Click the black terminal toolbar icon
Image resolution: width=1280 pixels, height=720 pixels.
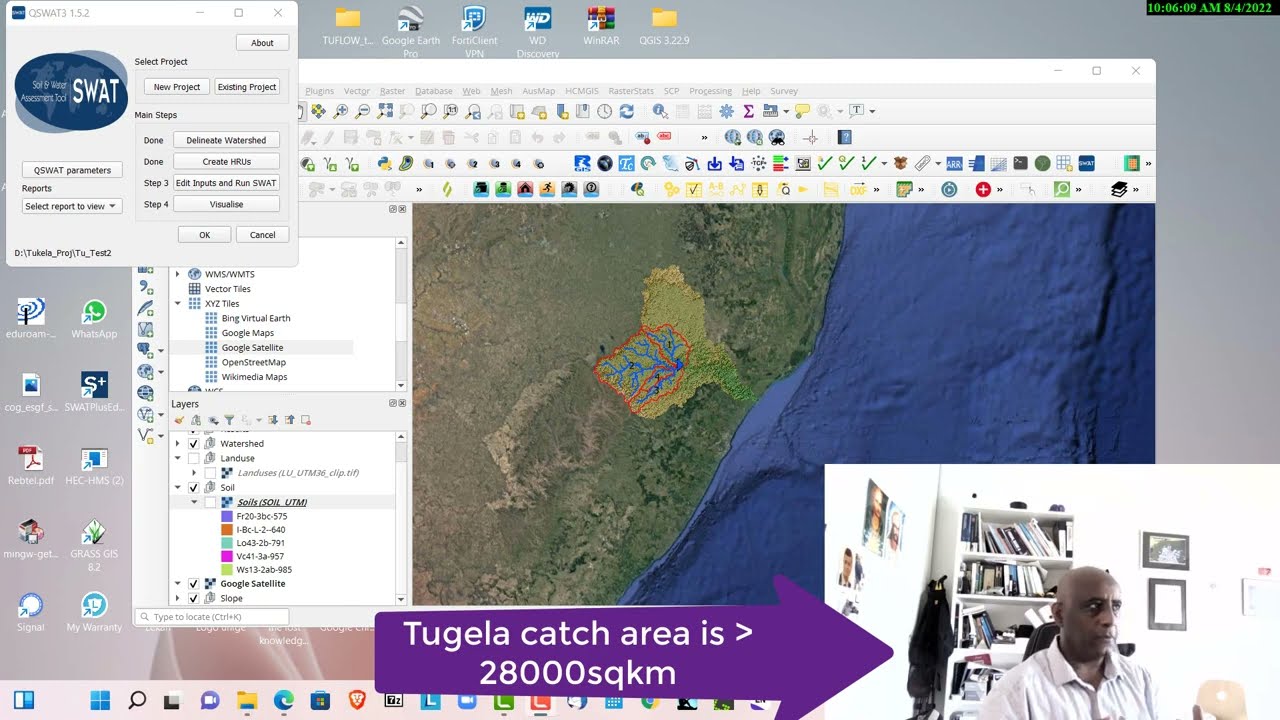[x=1020, y=163]
